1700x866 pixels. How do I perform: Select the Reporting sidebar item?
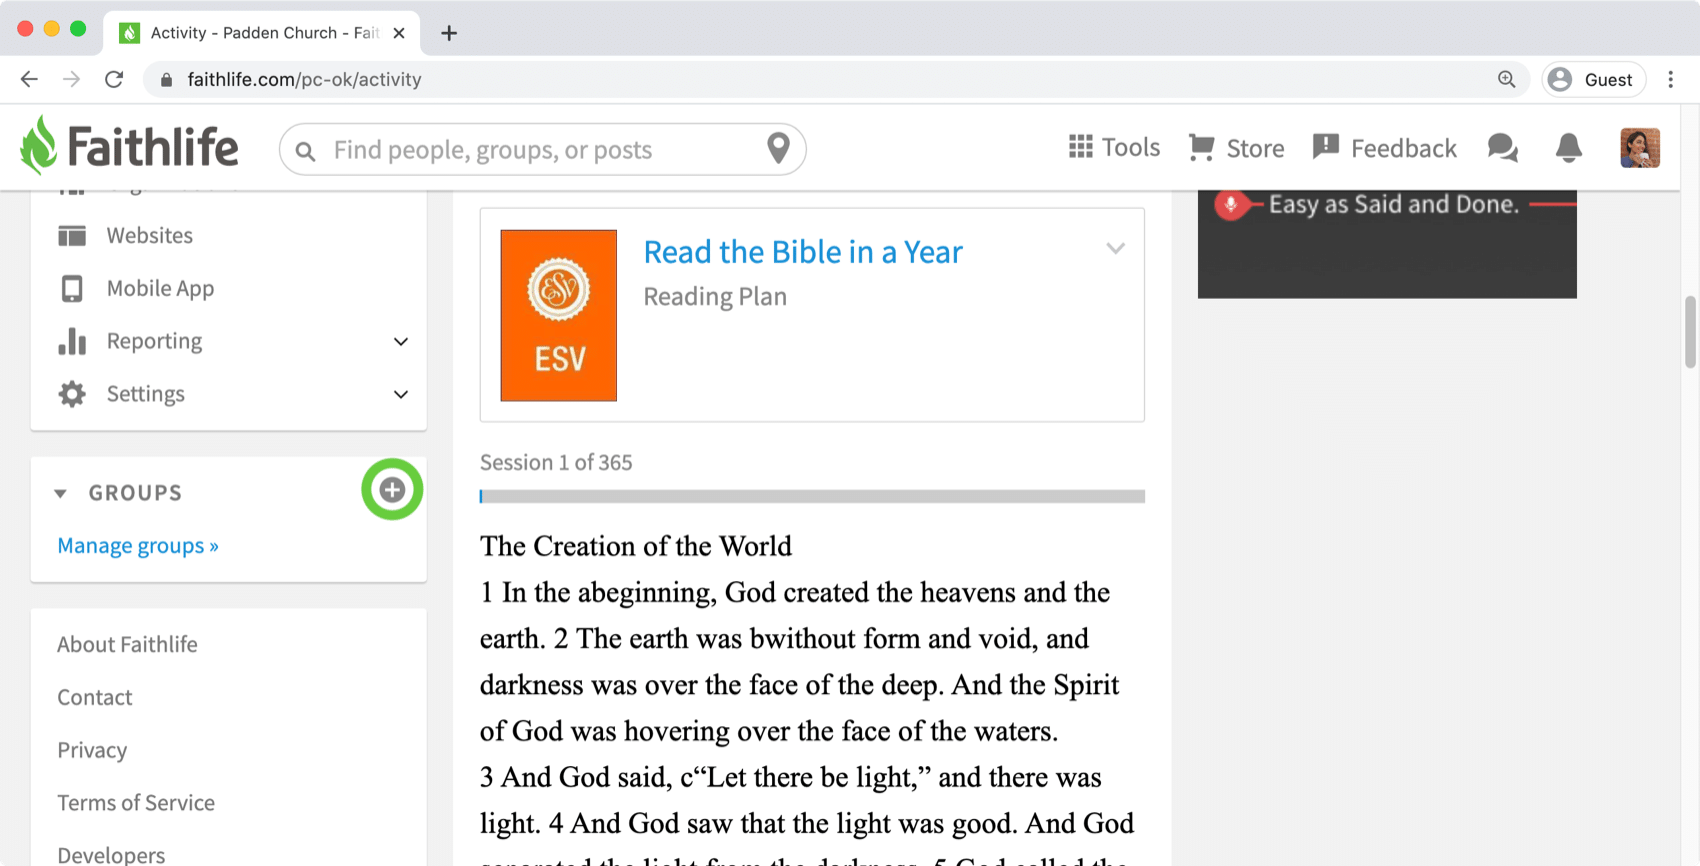click(x=228, y=341)
